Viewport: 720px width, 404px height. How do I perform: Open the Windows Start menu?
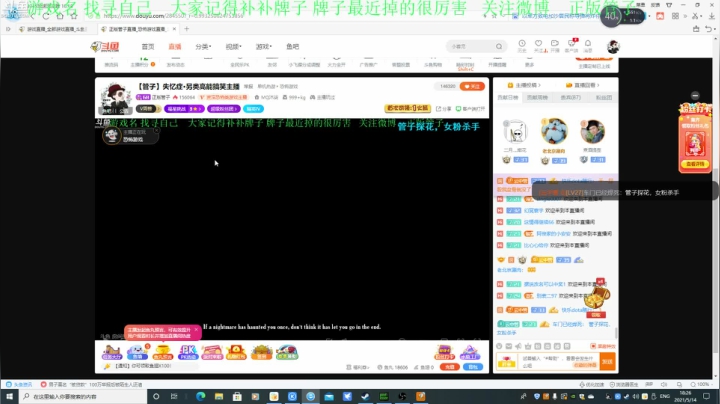9,396
